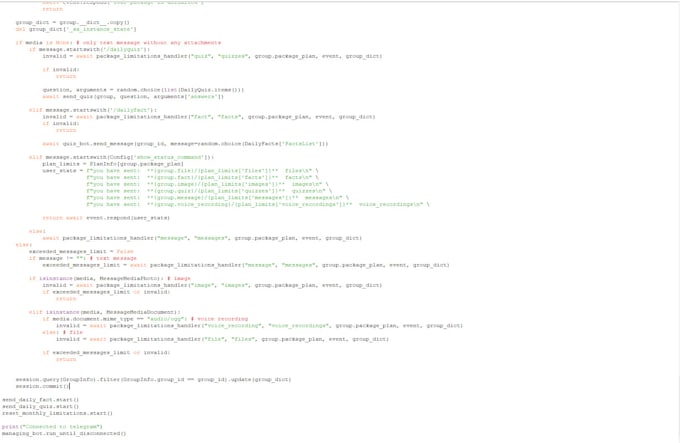Click 'send_daily_quiz.start()' line
The image size is (680, 443).
coord(40,407)
